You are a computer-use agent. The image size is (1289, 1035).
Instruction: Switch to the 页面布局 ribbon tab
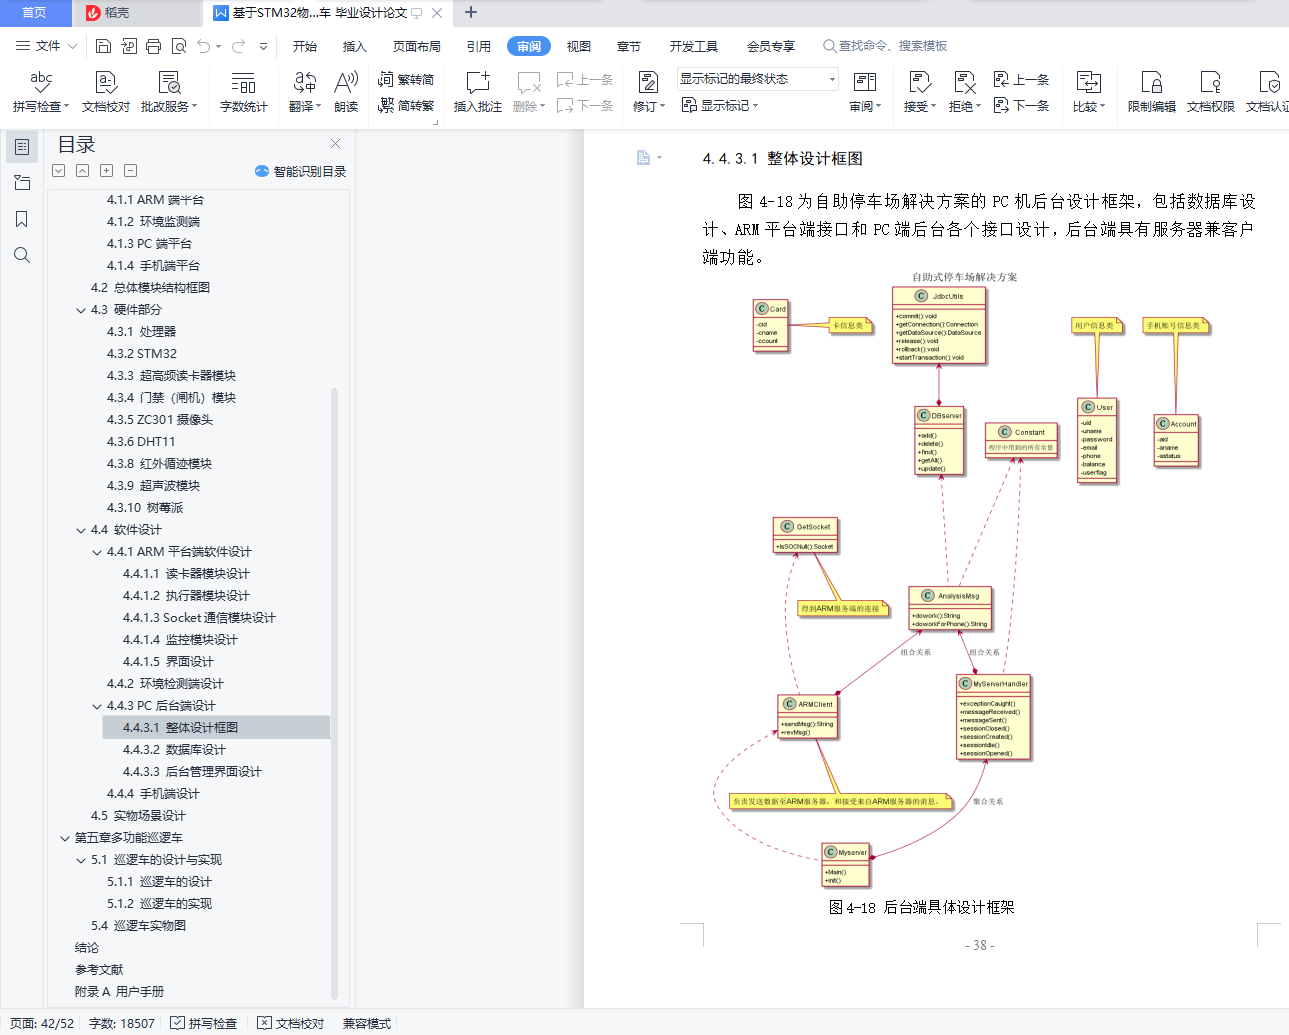[417, 46]
